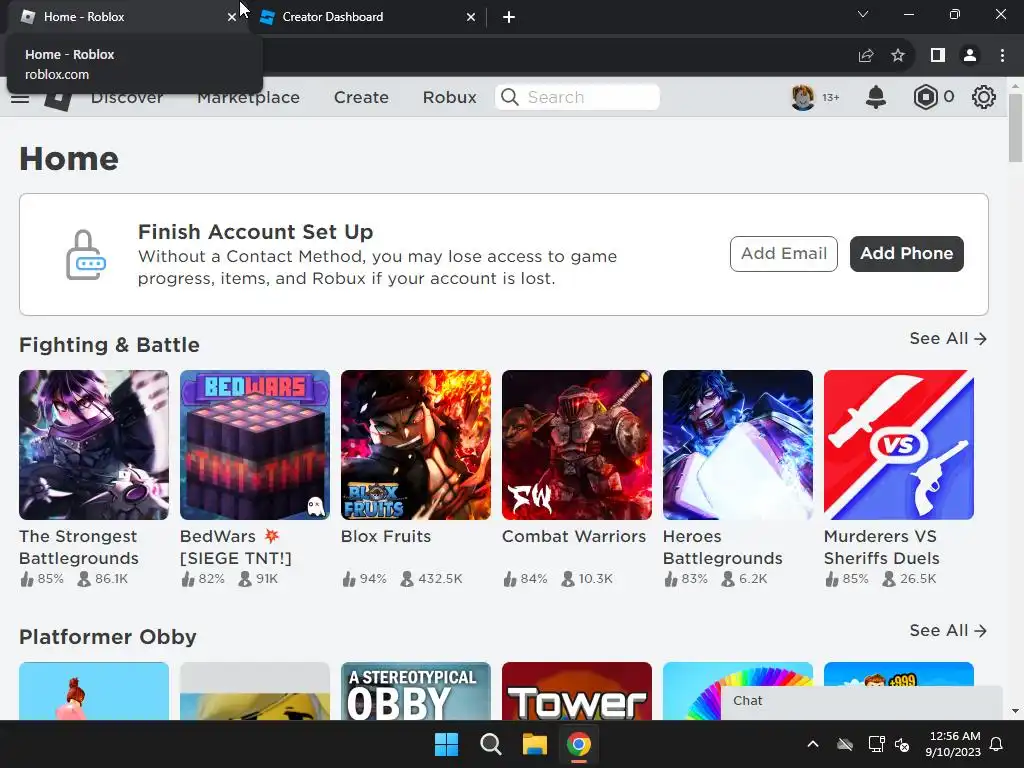This screenshot has height=768, width=1024.
Task: Switch to the Creator Dashboard tab
Action: click(x=368, y=17)
